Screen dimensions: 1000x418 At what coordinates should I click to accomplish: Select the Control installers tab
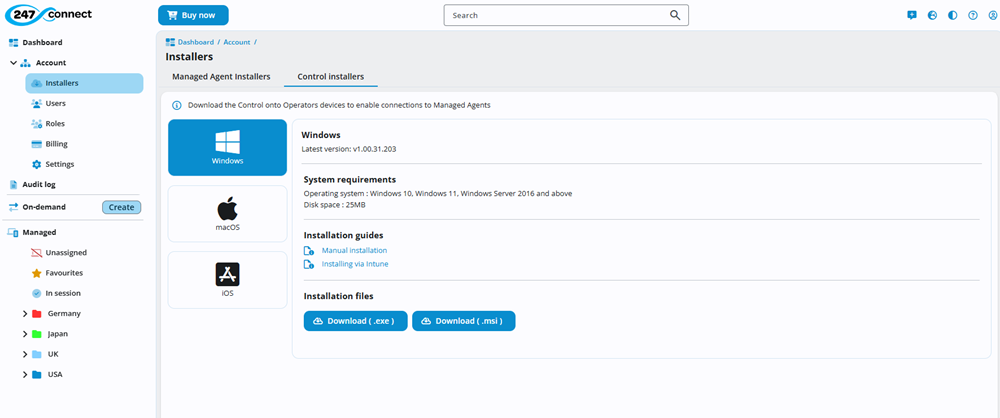331,77
